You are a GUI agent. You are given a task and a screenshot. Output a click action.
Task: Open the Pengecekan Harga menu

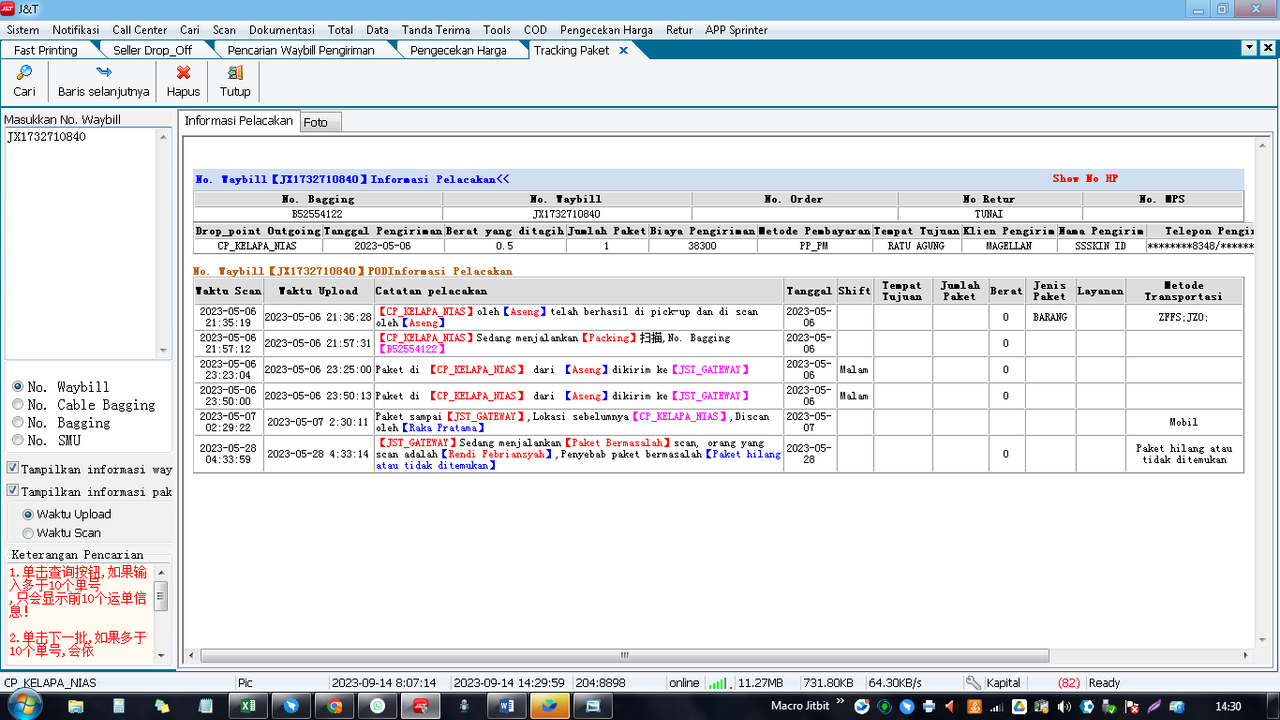pyautogui.click(x=606, y=30)
